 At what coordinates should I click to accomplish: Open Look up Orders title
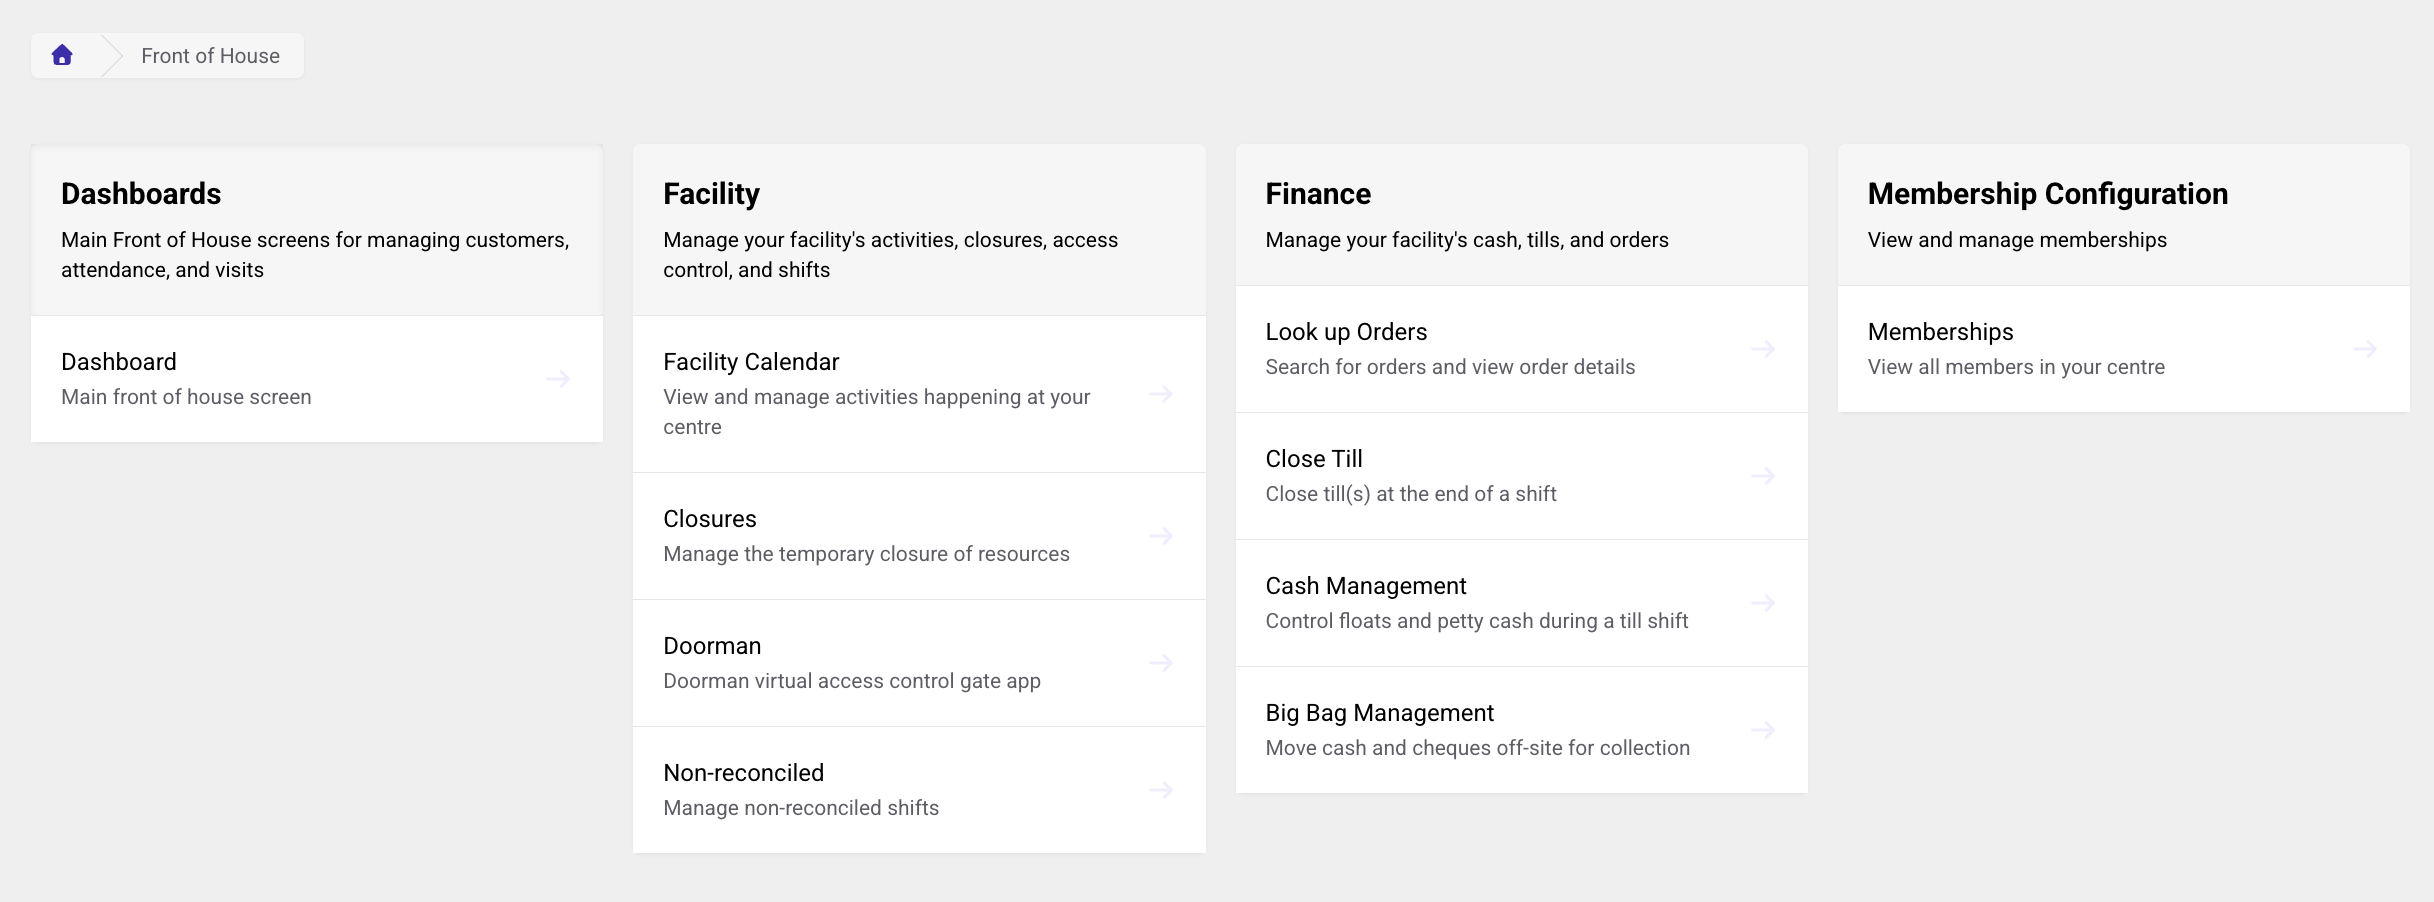[x=1346, y=332]
